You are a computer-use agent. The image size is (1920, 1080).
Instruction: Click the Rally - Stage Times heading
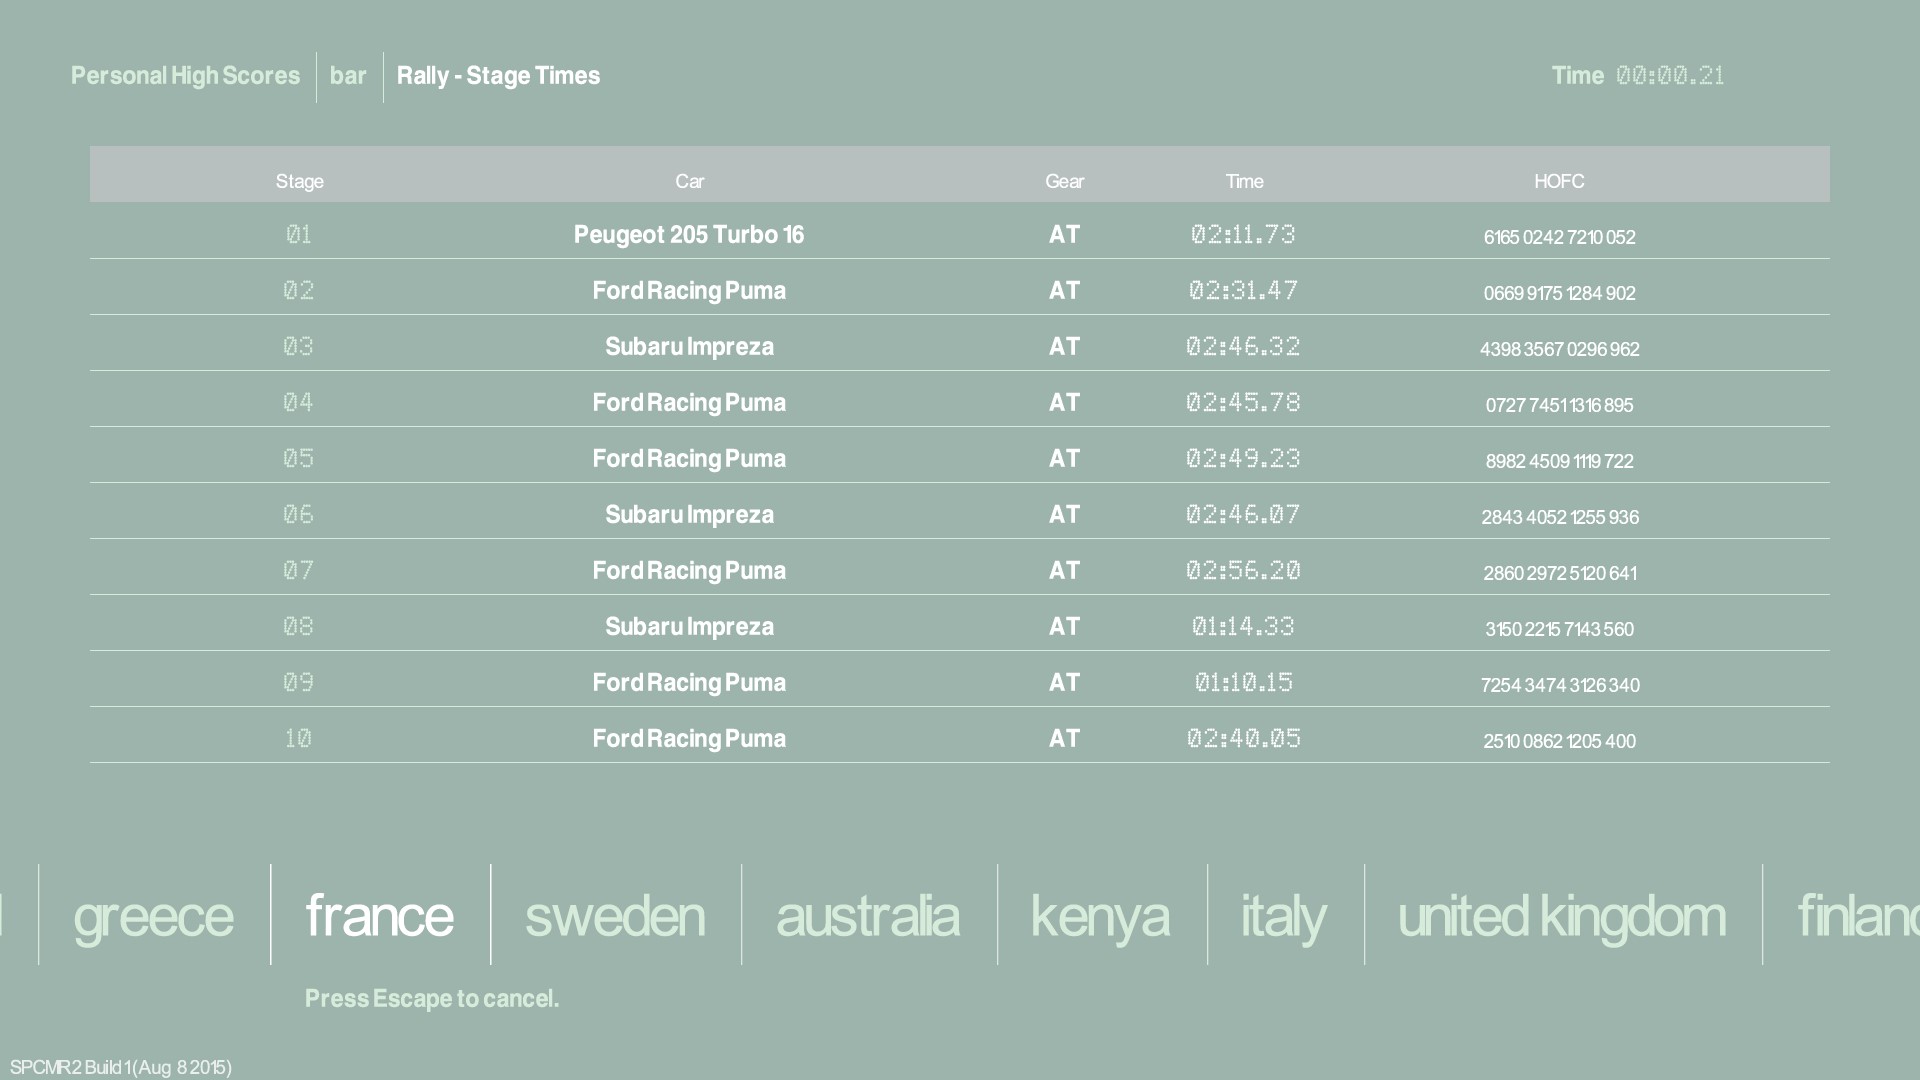498,76
